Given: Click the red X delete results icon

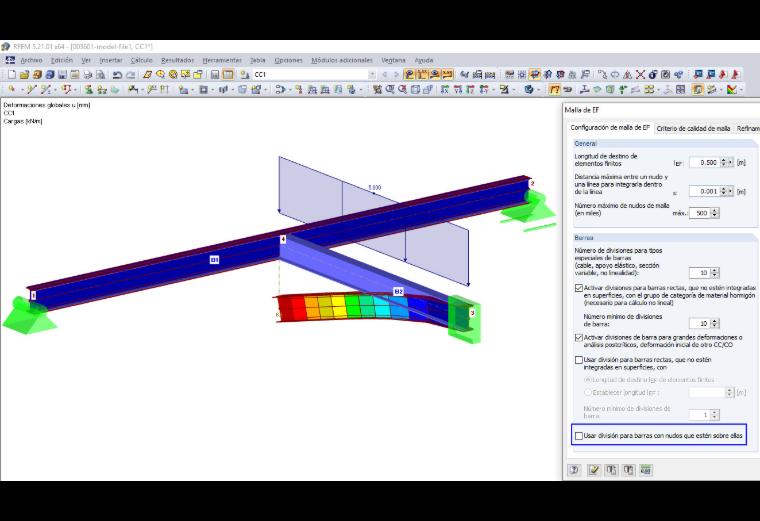Looking at the screenshot, I should coord(640,74).
